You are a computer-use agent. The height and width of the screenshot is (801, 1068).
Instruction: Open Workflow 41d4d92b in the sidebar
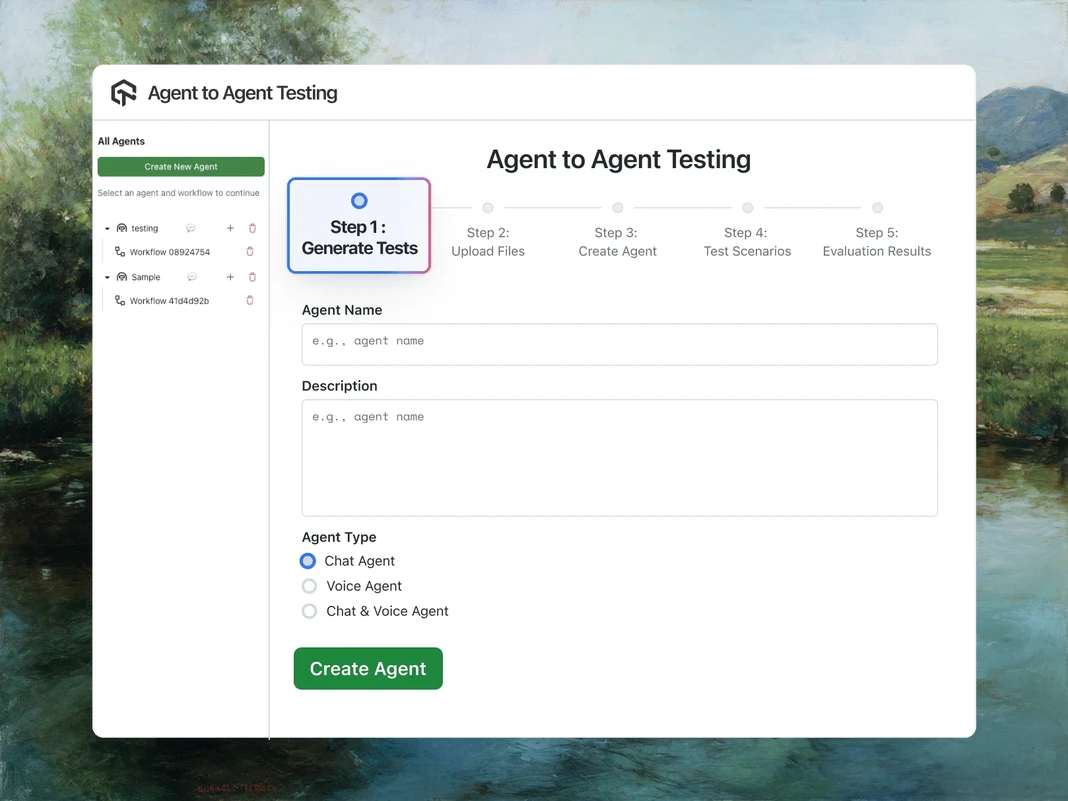170,301
